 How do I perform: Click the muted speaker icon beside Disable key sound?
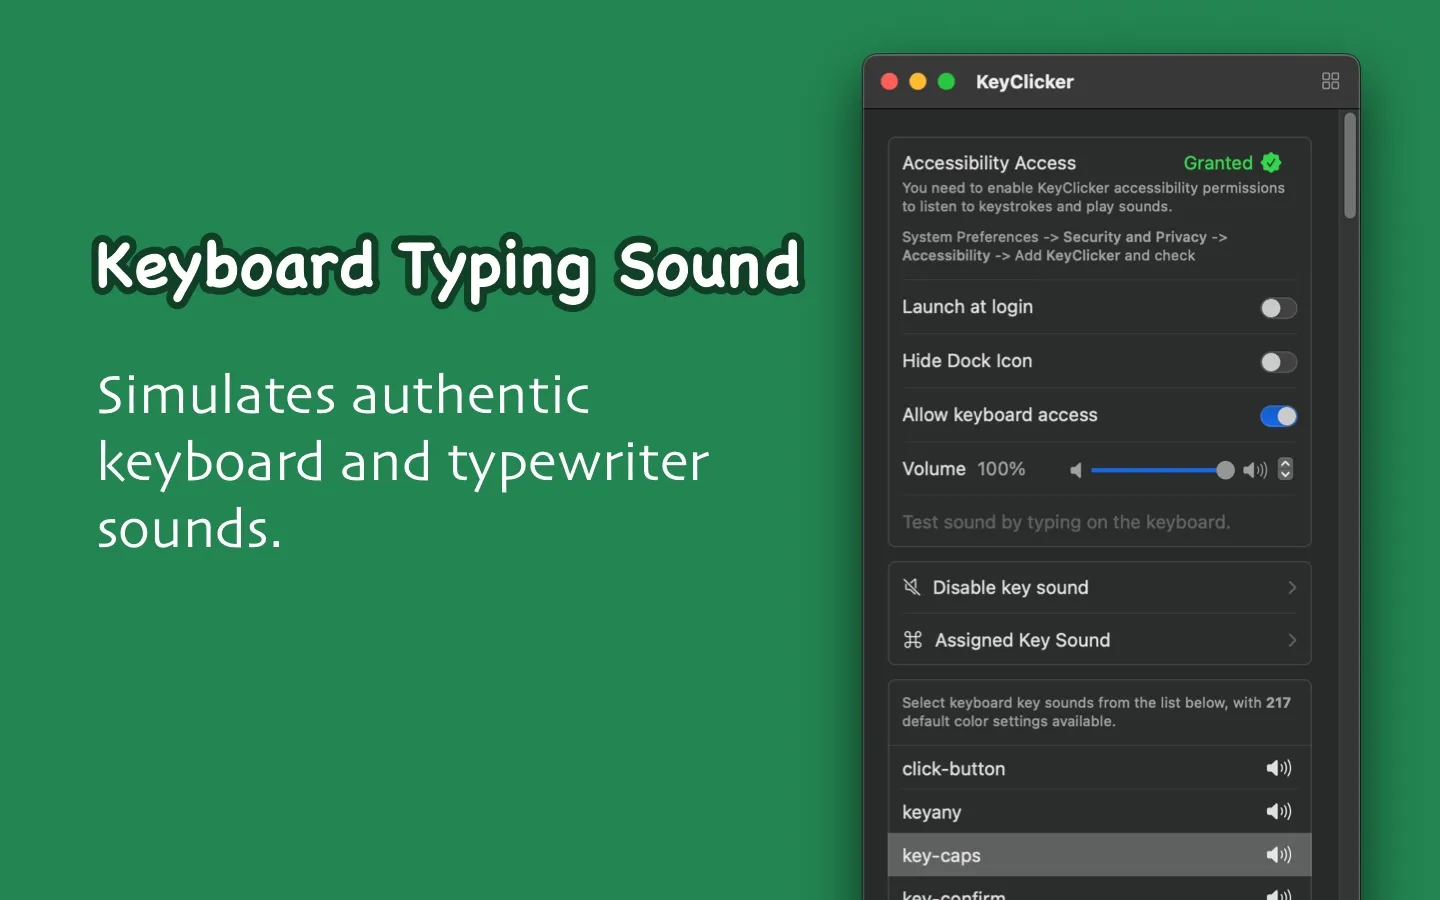911,587
